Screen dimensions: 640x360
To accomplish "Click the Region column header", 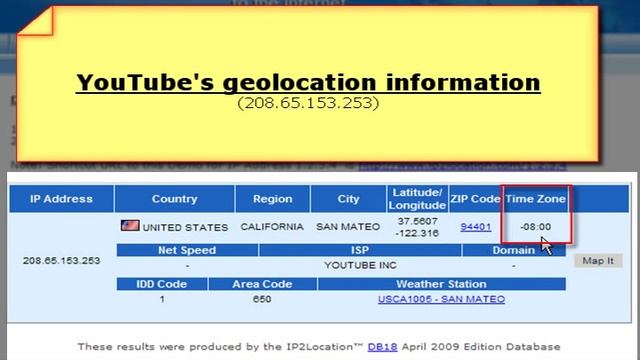I will coord(273,199).
